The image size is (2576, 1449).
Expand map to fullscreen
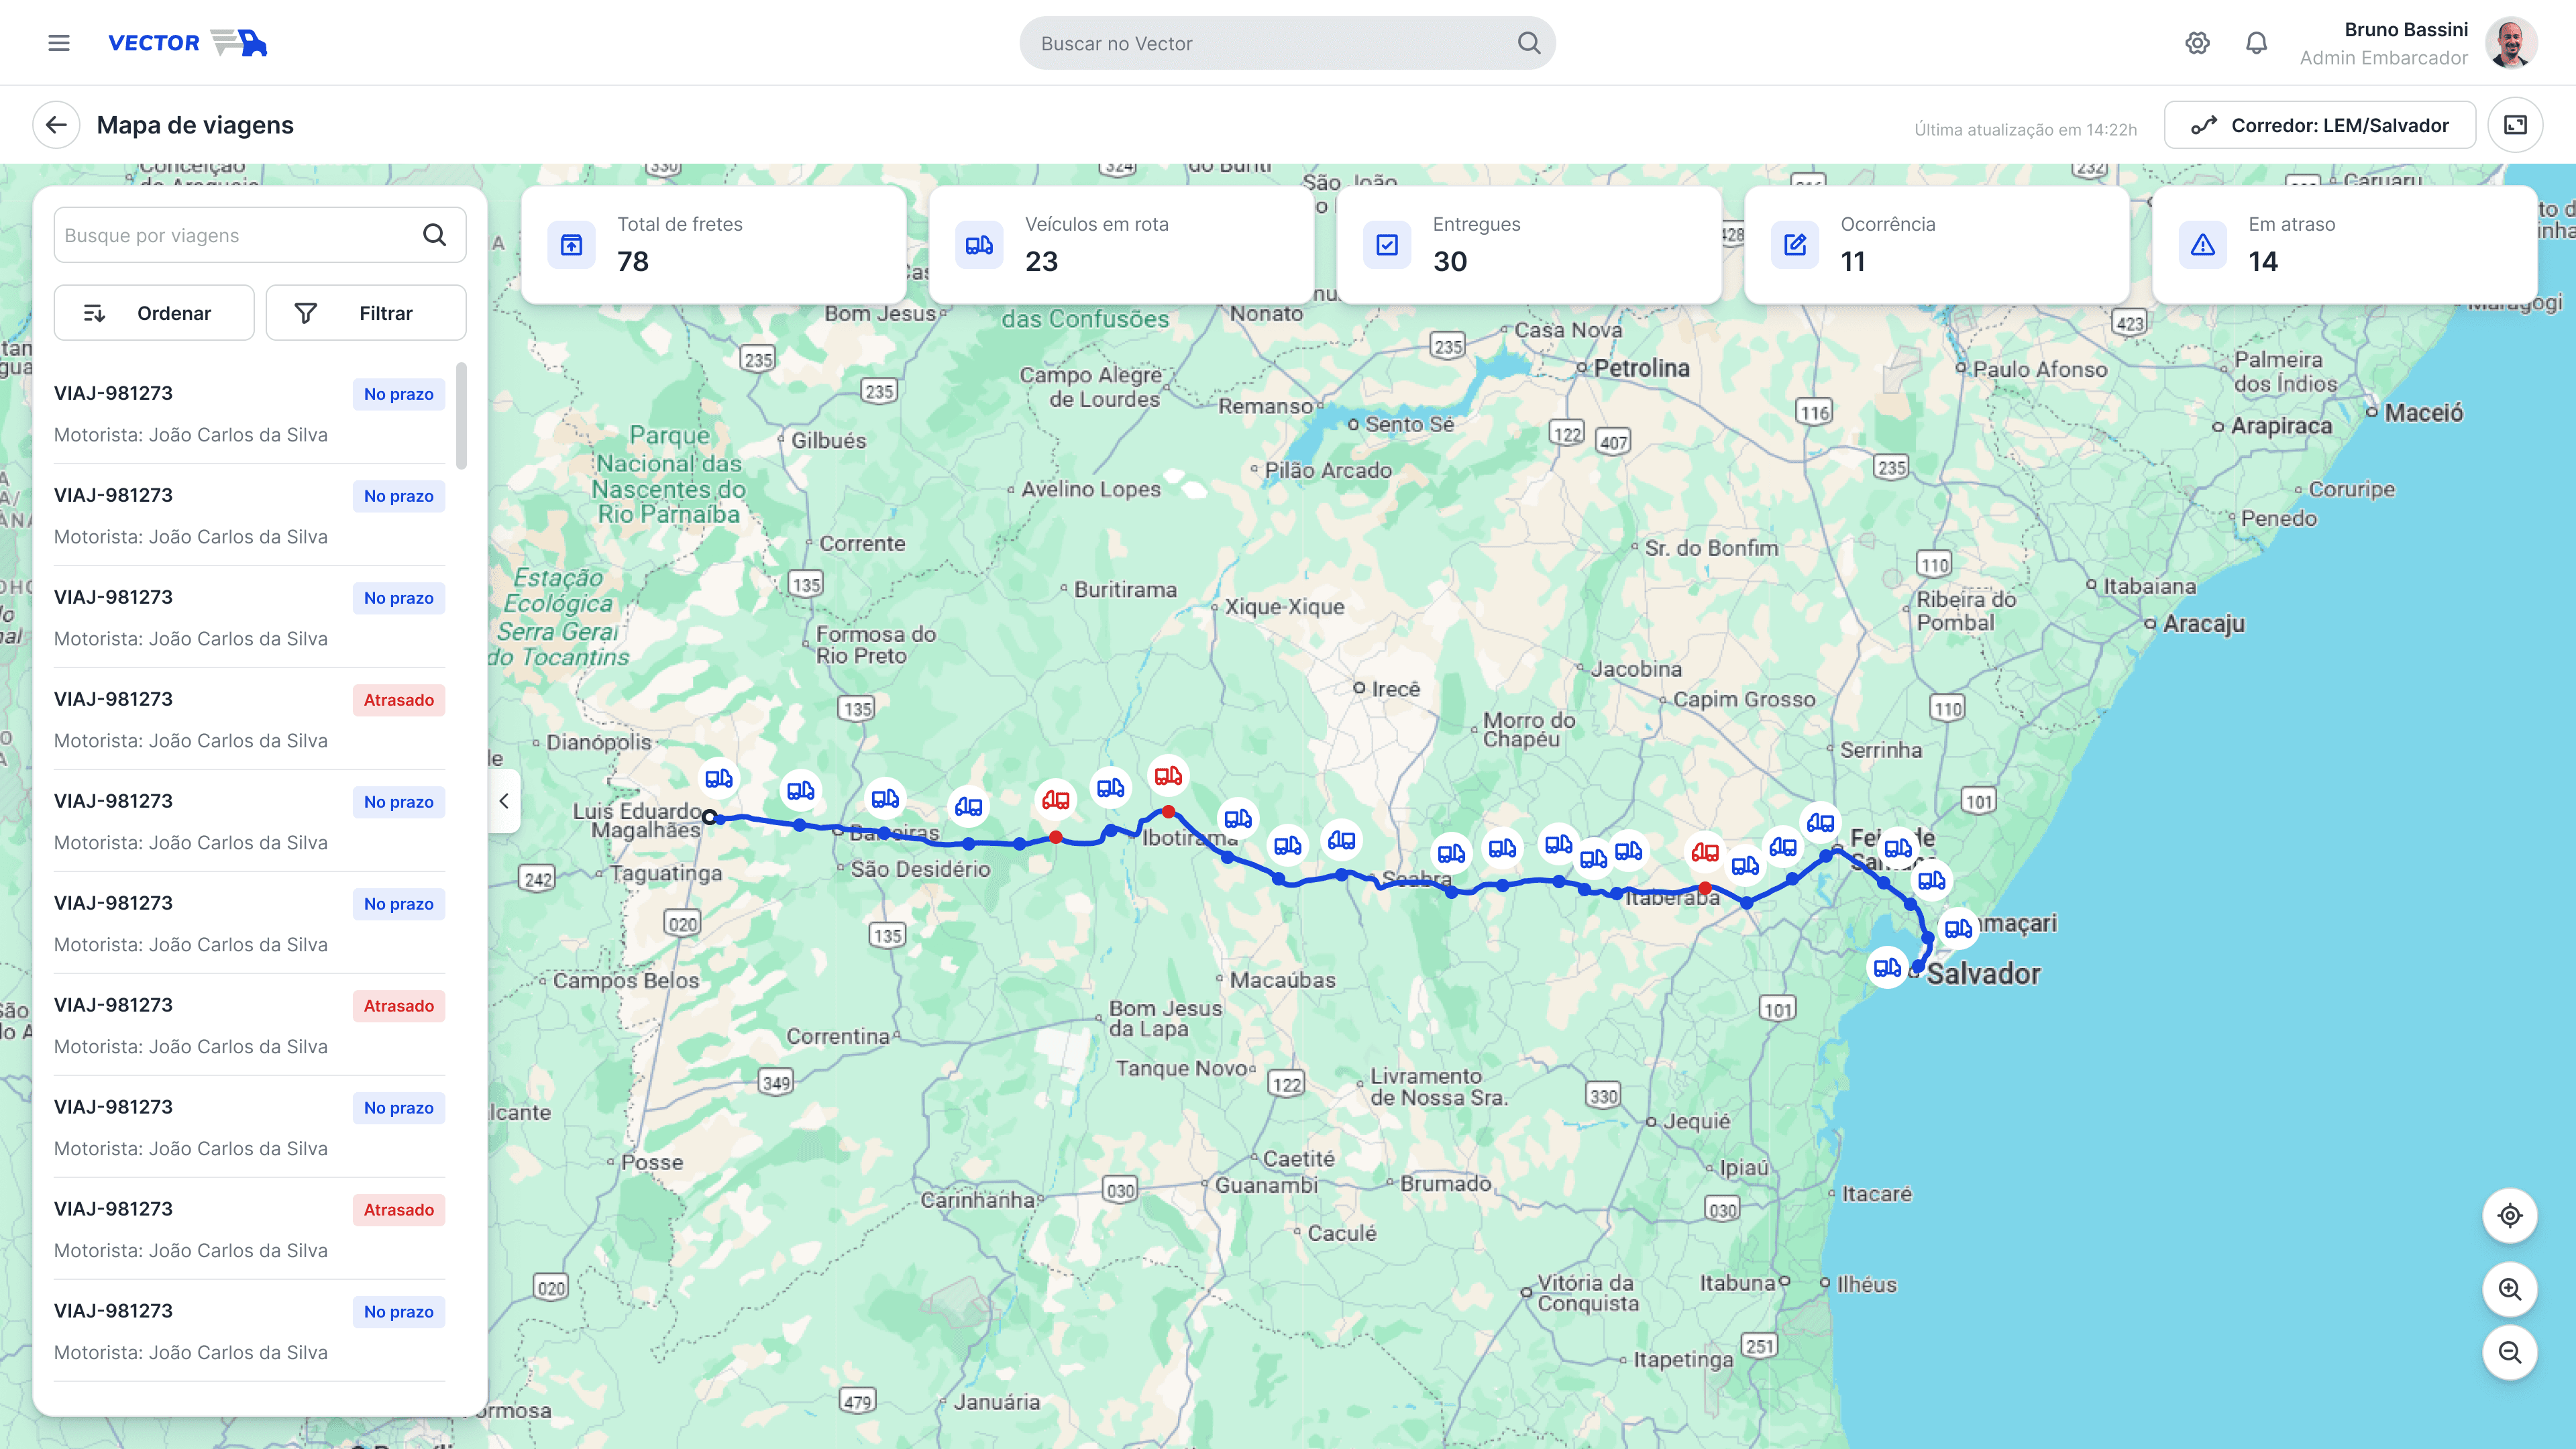click(x=2515, y=125)
